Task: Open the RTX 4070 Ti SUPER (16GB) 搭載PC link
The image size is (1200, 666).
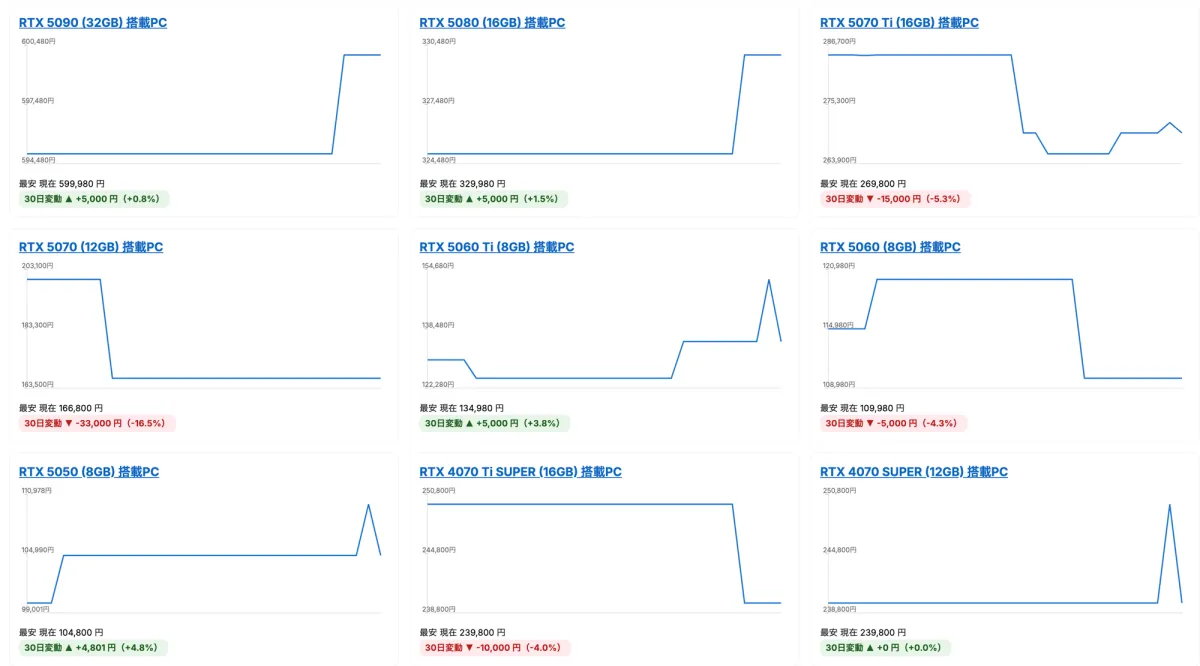Action: click(520, 472)
